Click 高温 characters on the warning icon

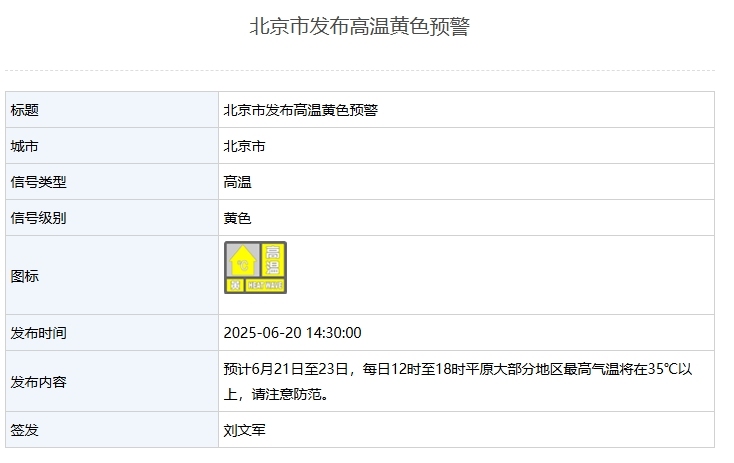pos(272,260)
